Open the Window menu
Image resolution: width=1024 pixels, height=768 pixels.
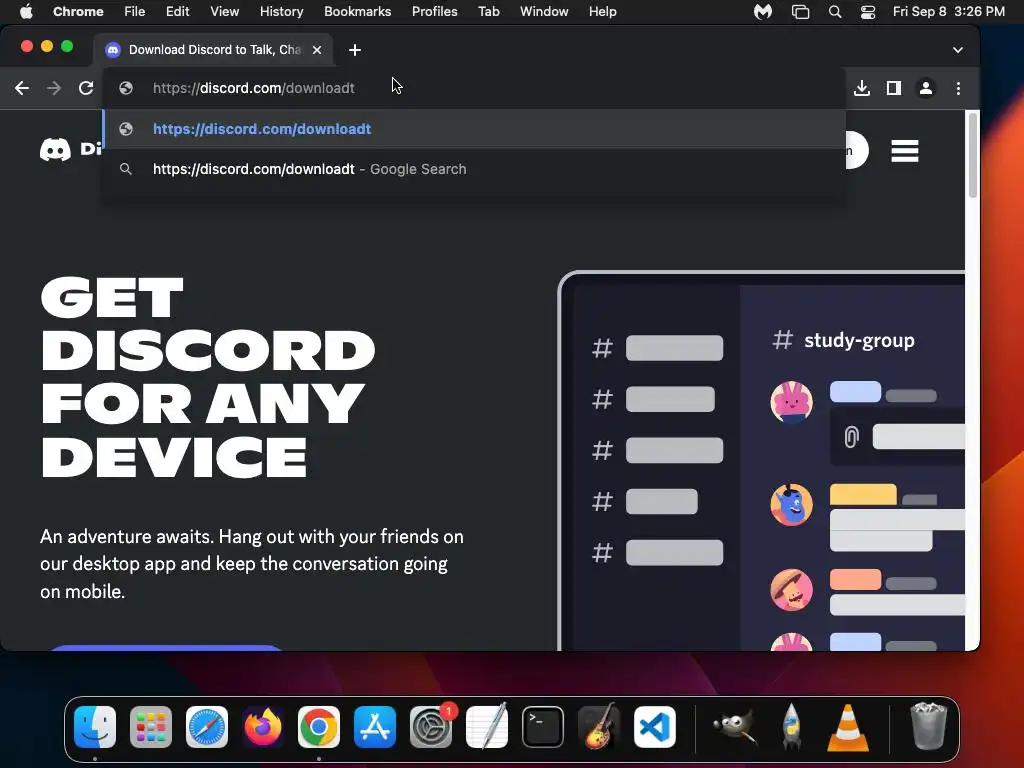pyautogui.click(x=544, y=12)
